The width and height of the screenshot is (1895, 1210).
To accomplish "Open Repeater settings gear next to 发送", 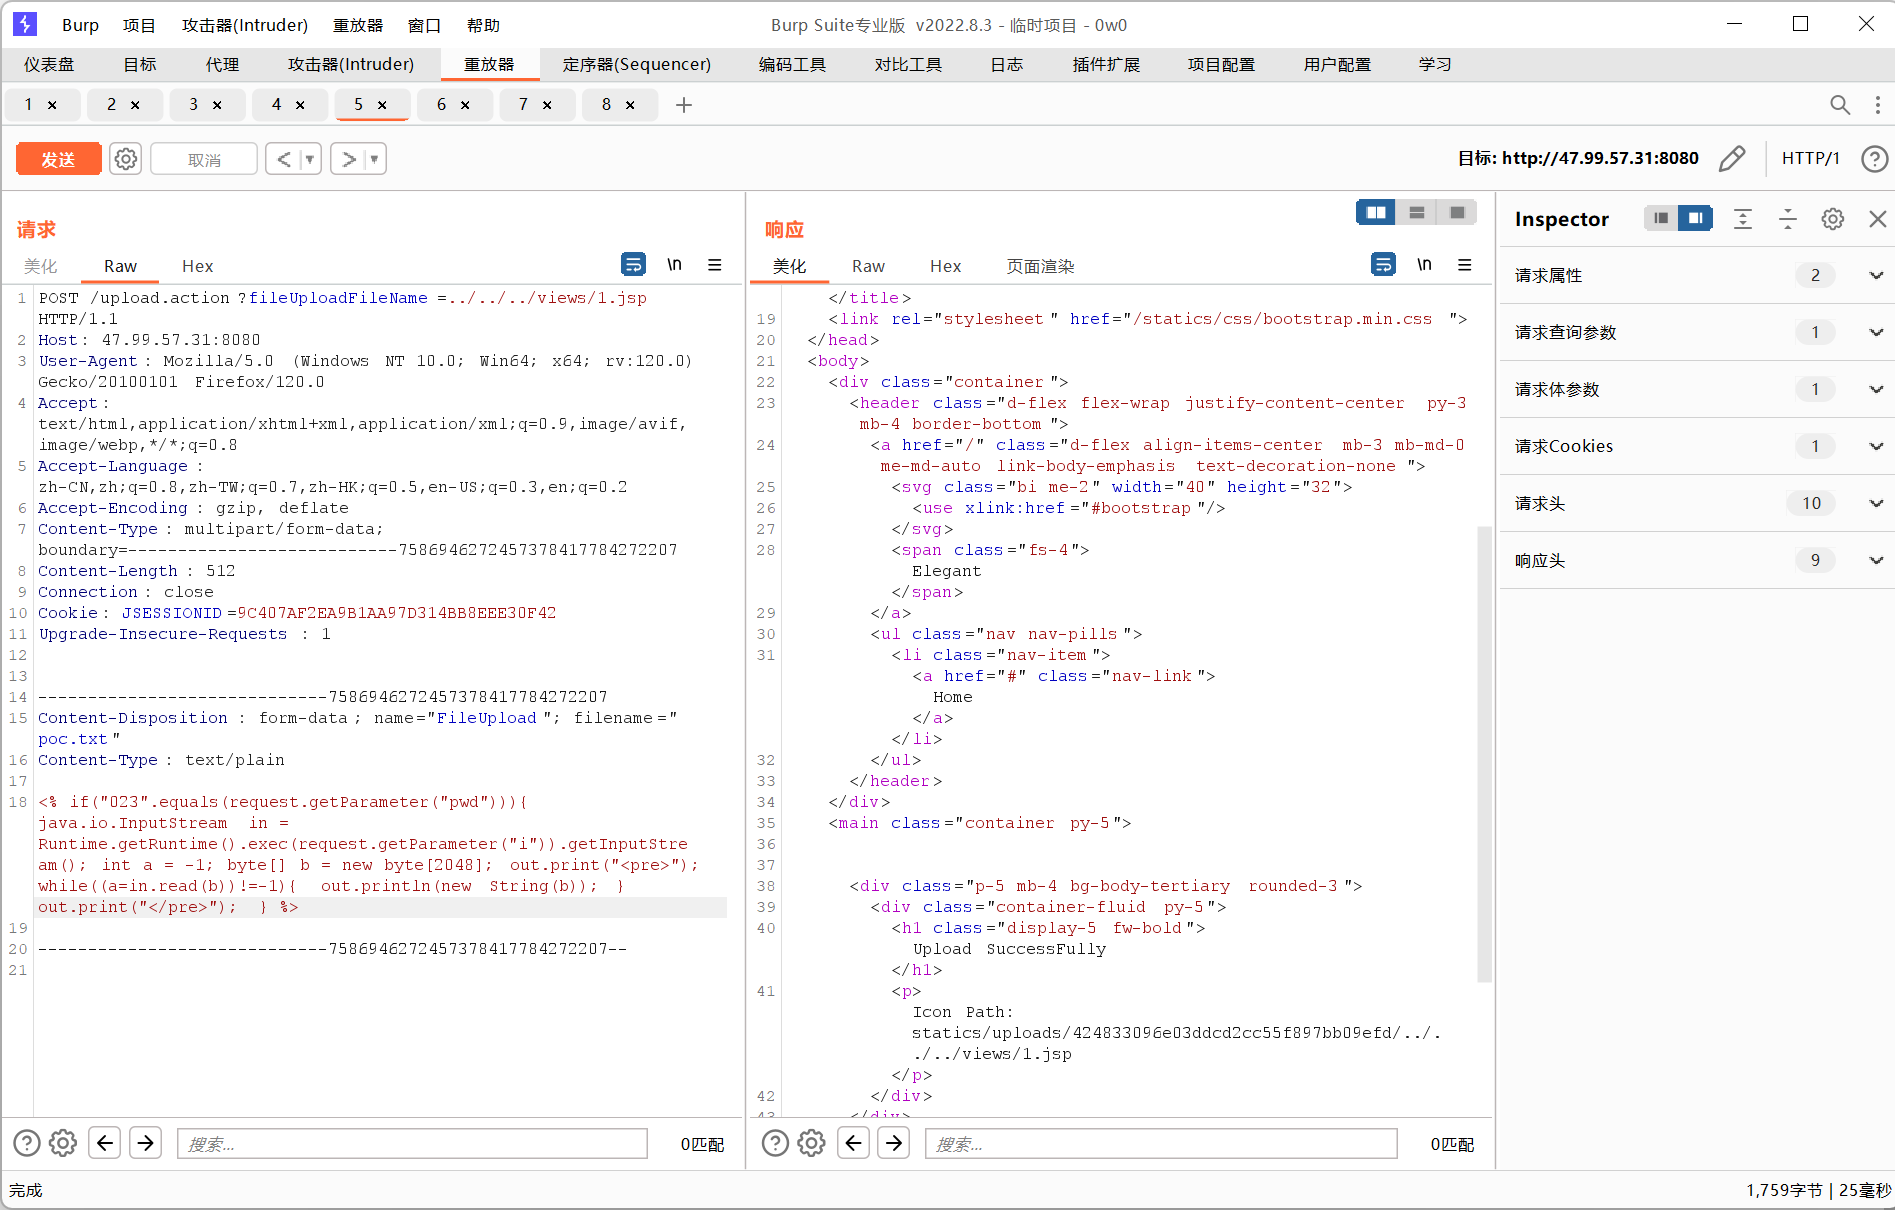I will (125, 159).
